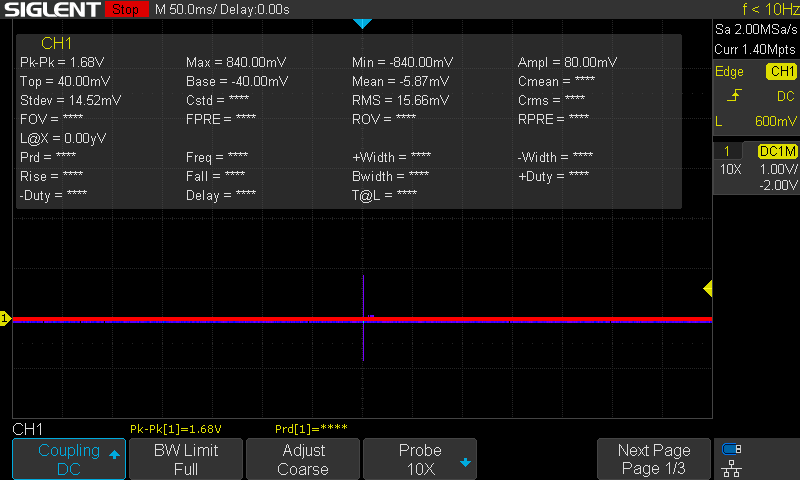Click the timebase M 50.0ms reading

tap(185, 10)
